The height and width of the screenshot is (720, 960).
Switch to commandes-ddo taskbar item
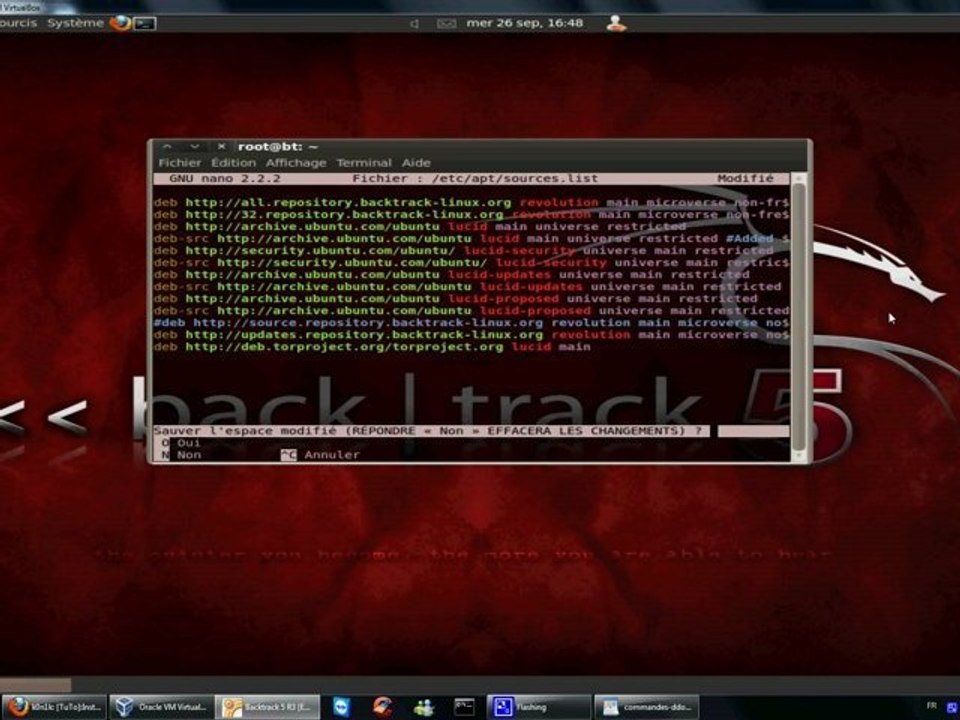[x=647, y=707]
